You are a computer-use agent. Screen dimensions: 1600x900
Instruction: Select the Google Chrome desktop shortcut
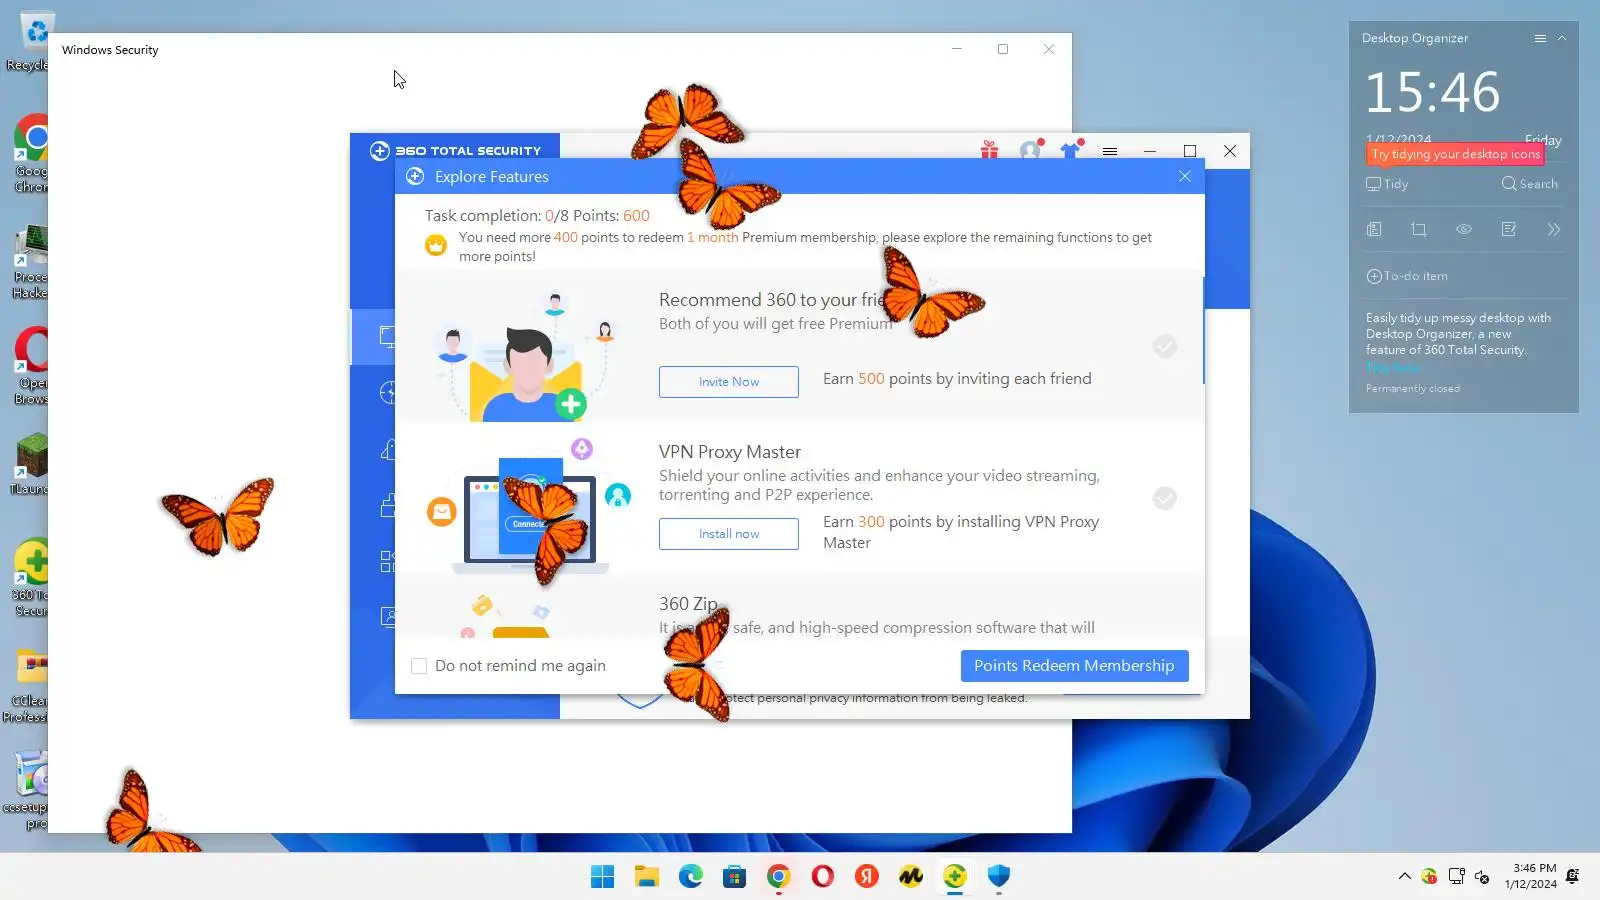click(31, 153)
